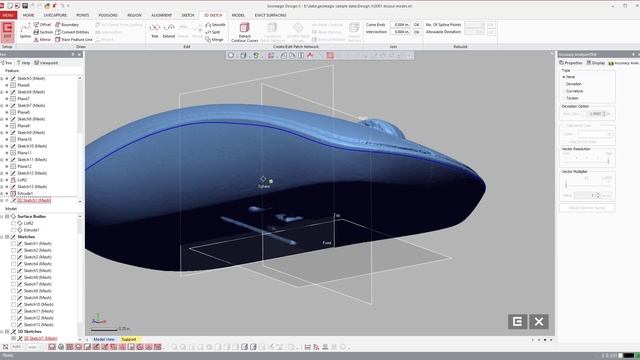Select Plane10 in Feature tree
This screenshot has width=640, height=360.
[25, 139]
